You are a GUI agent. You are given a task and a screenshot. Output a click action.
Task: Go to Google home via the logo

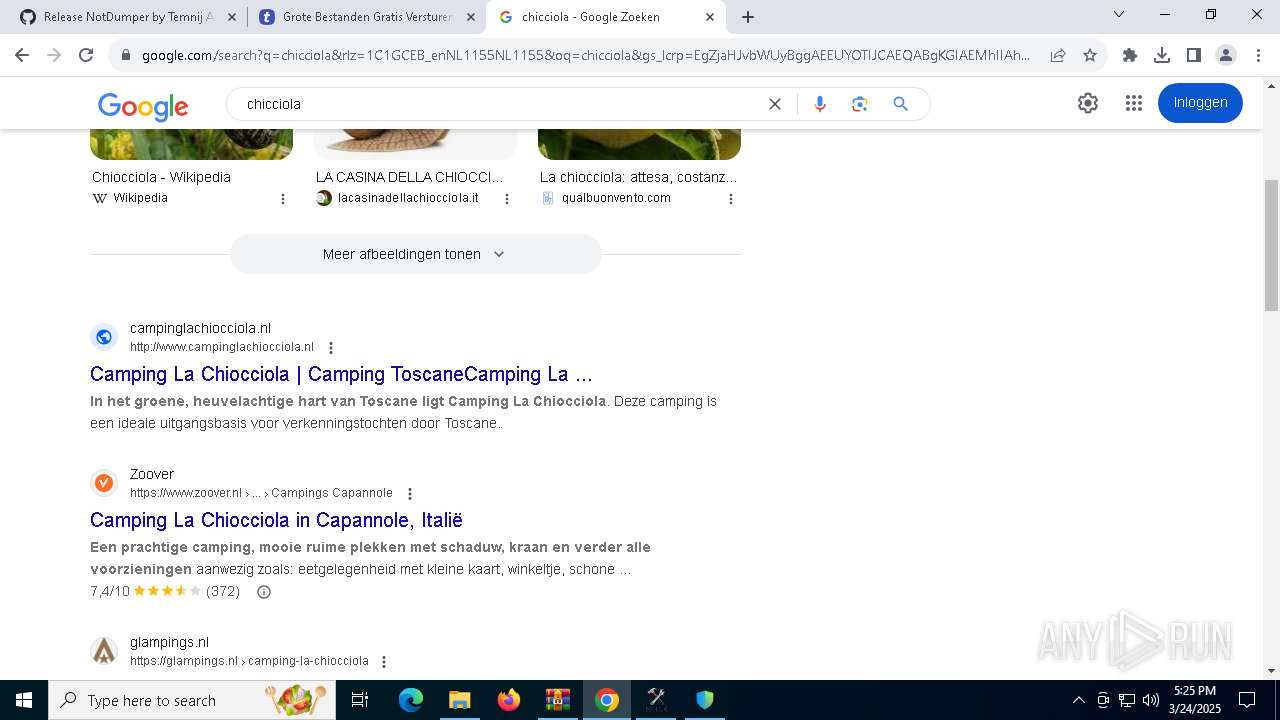point(143,105)
